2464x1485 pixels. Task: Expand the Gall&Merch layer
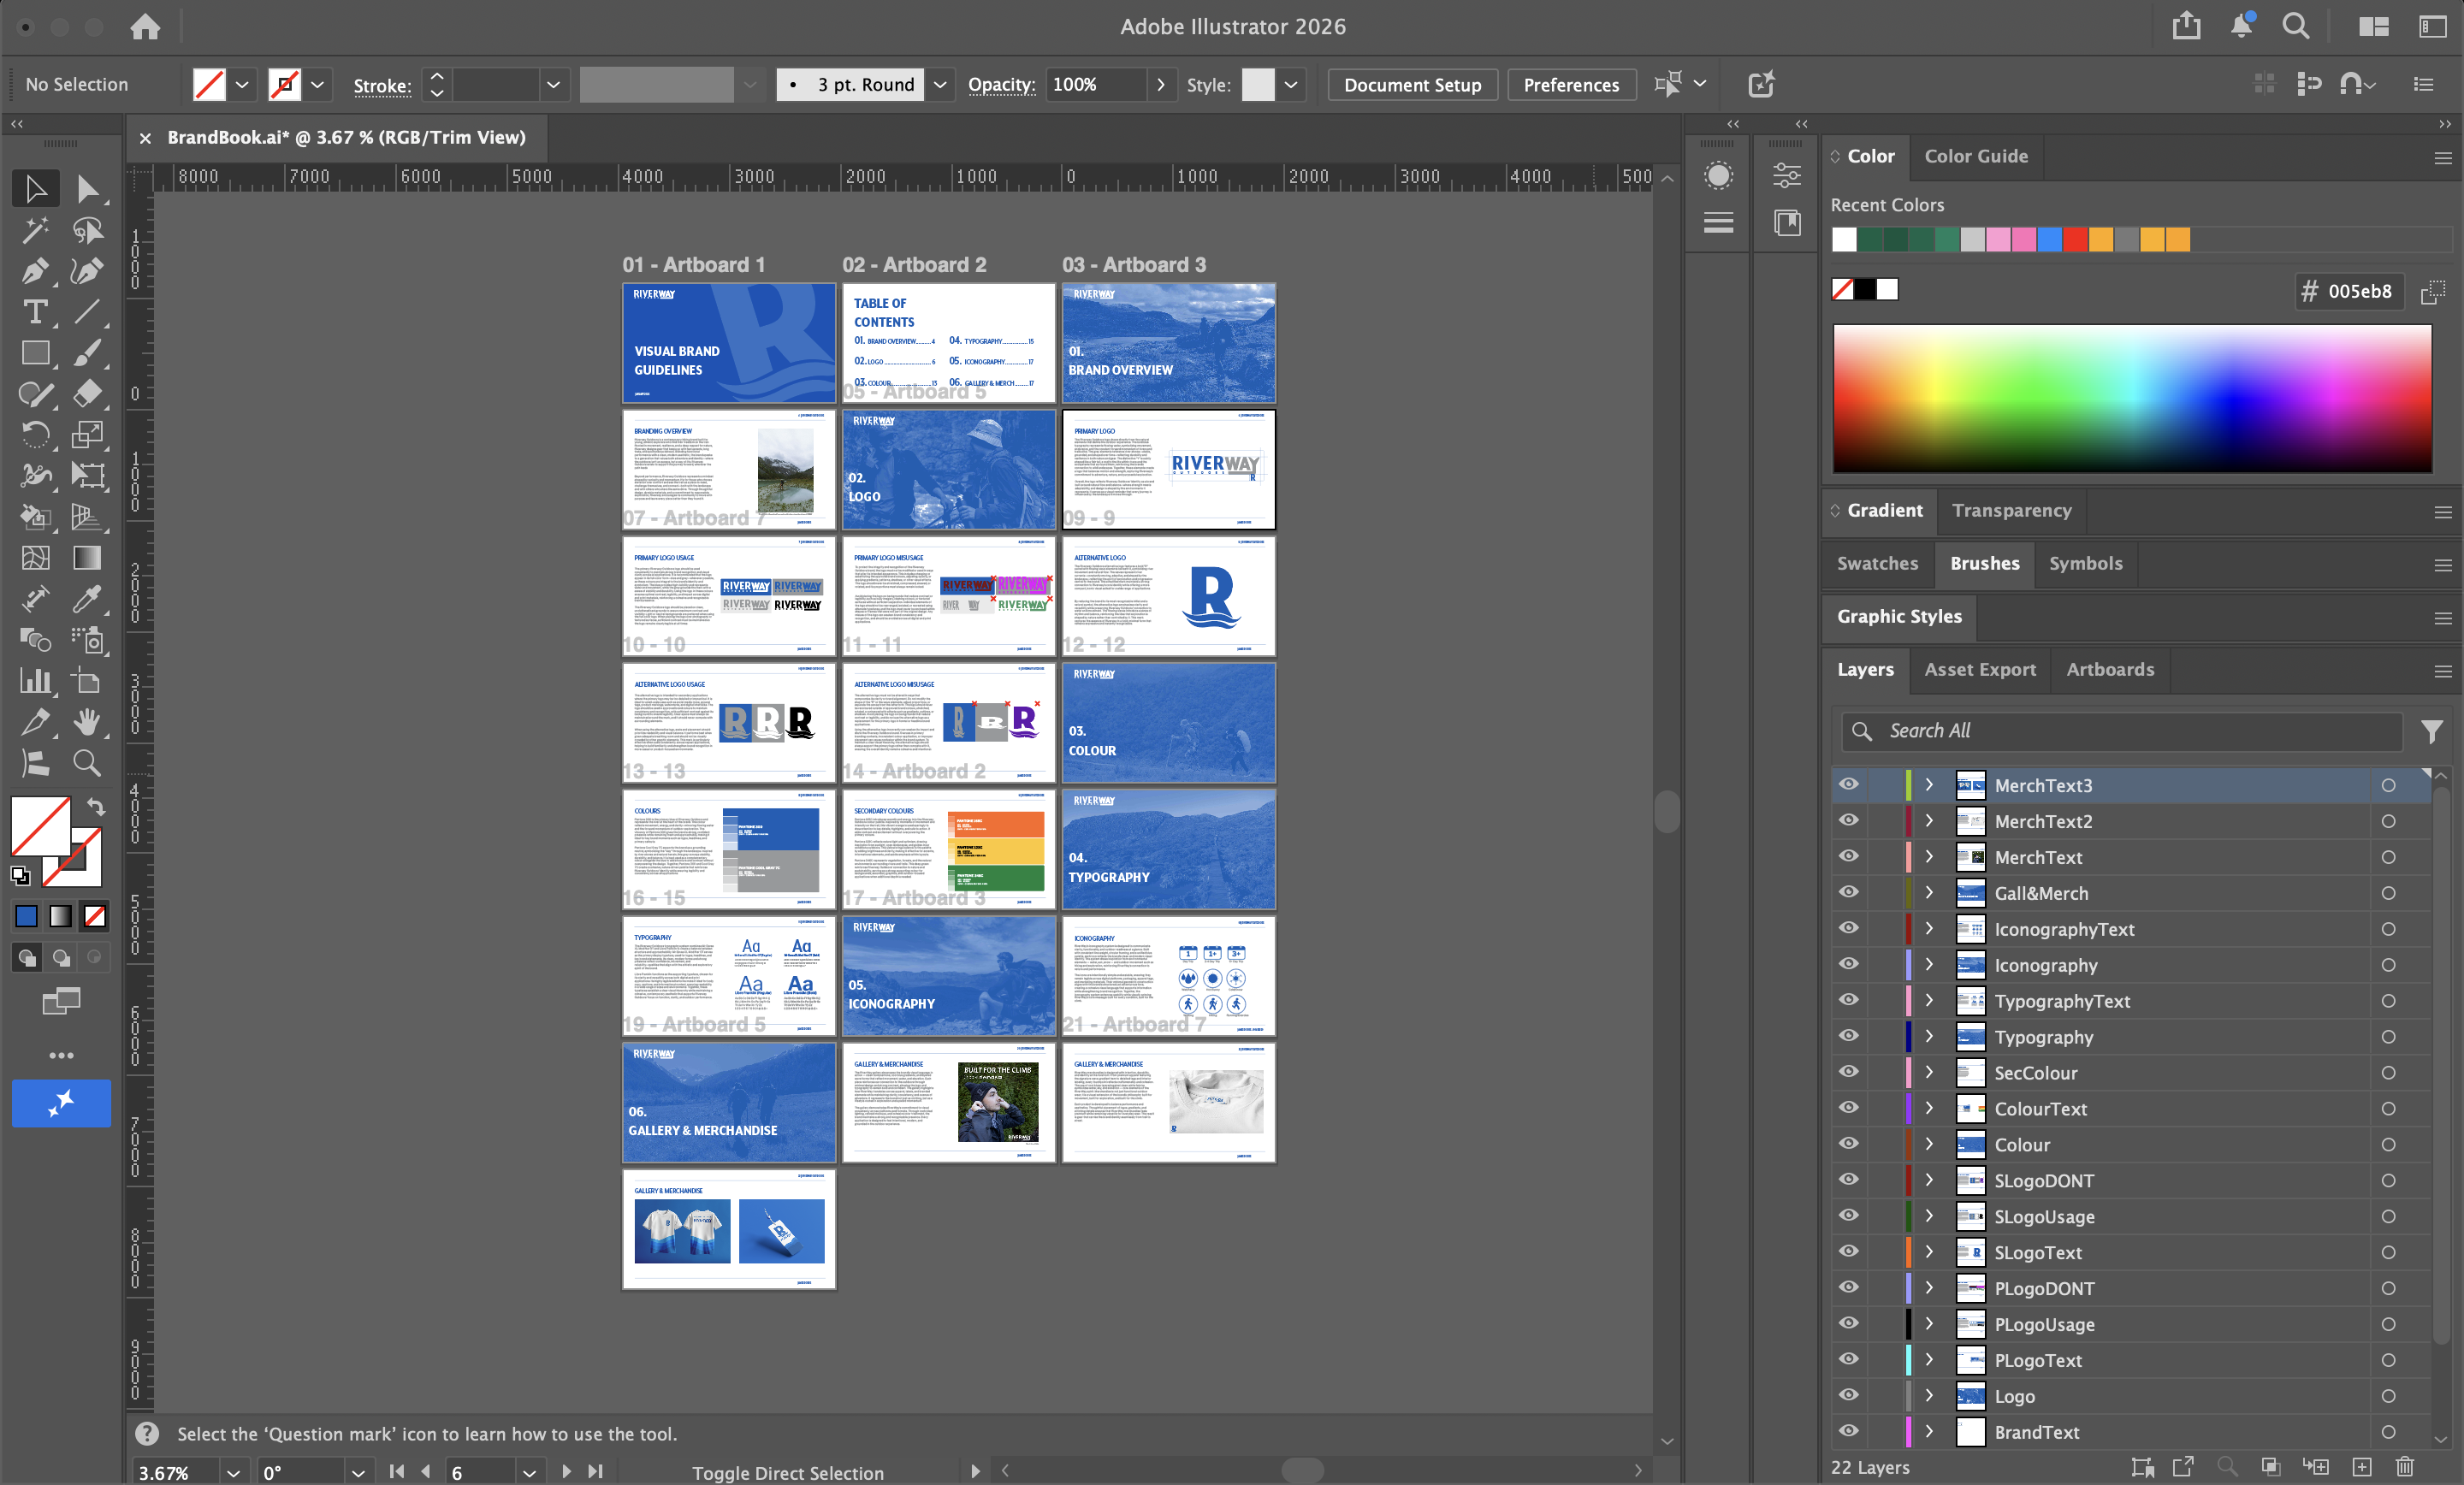click(1929, 893)
